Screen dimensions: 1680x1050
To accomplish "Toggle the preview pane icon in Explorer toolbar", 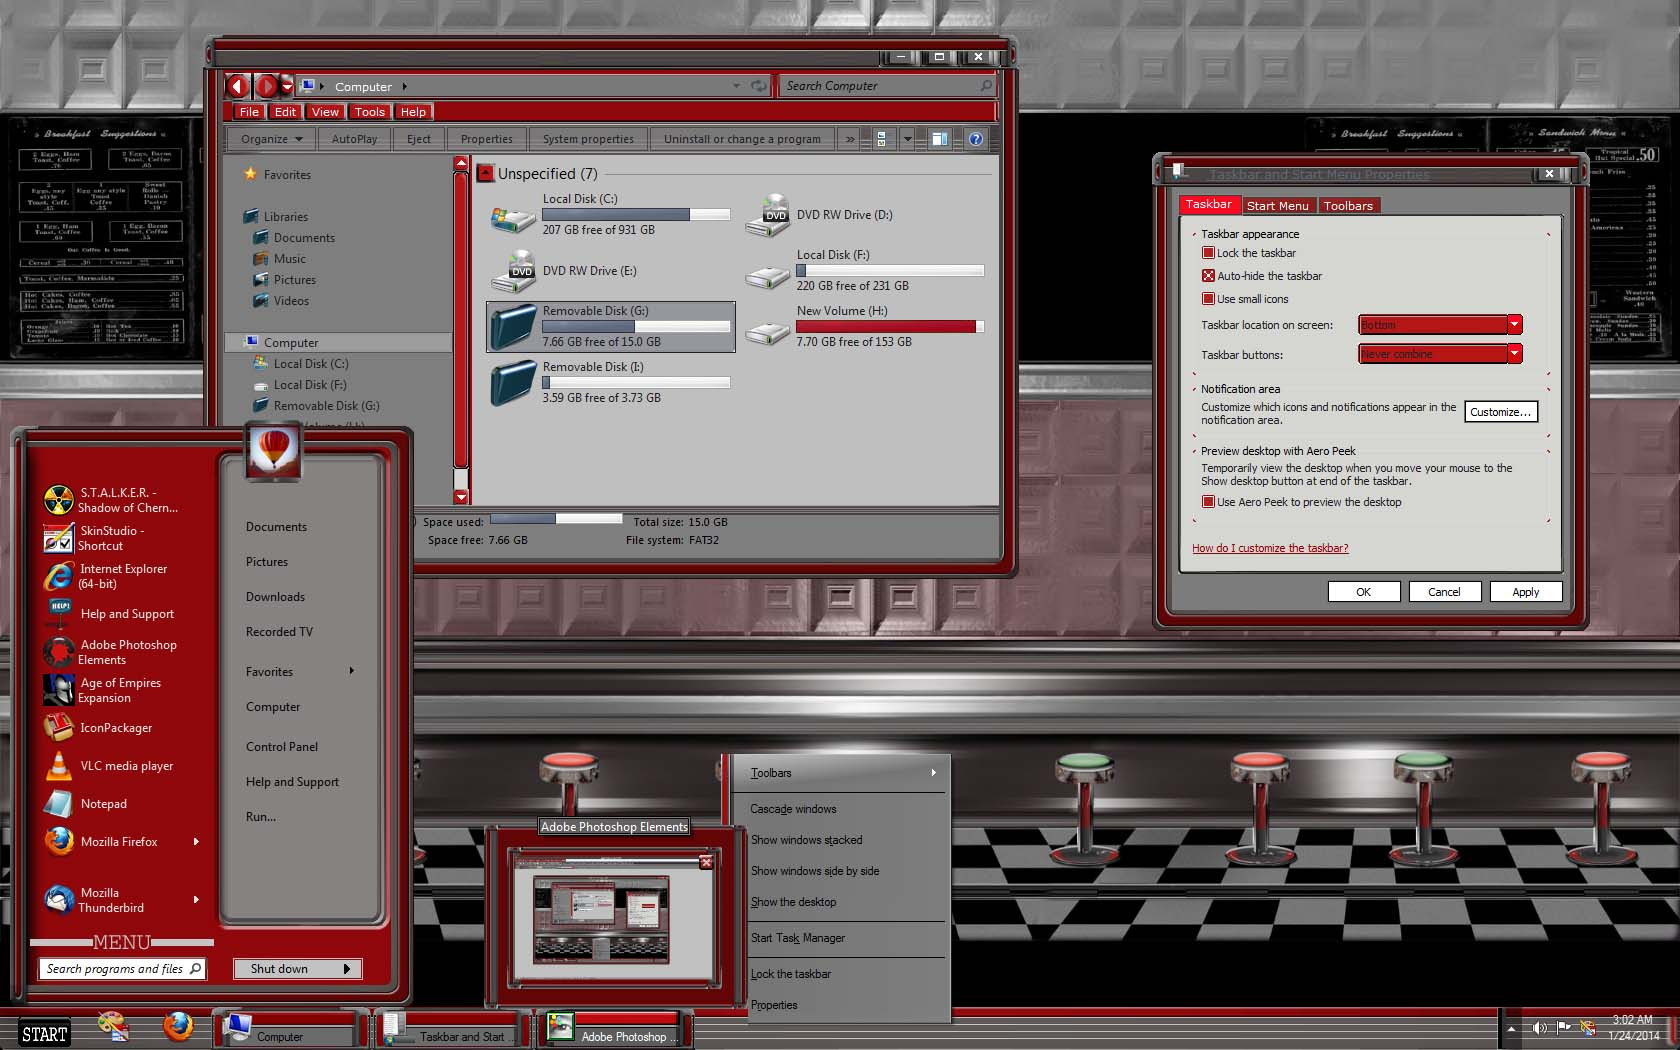I will 939,139.
